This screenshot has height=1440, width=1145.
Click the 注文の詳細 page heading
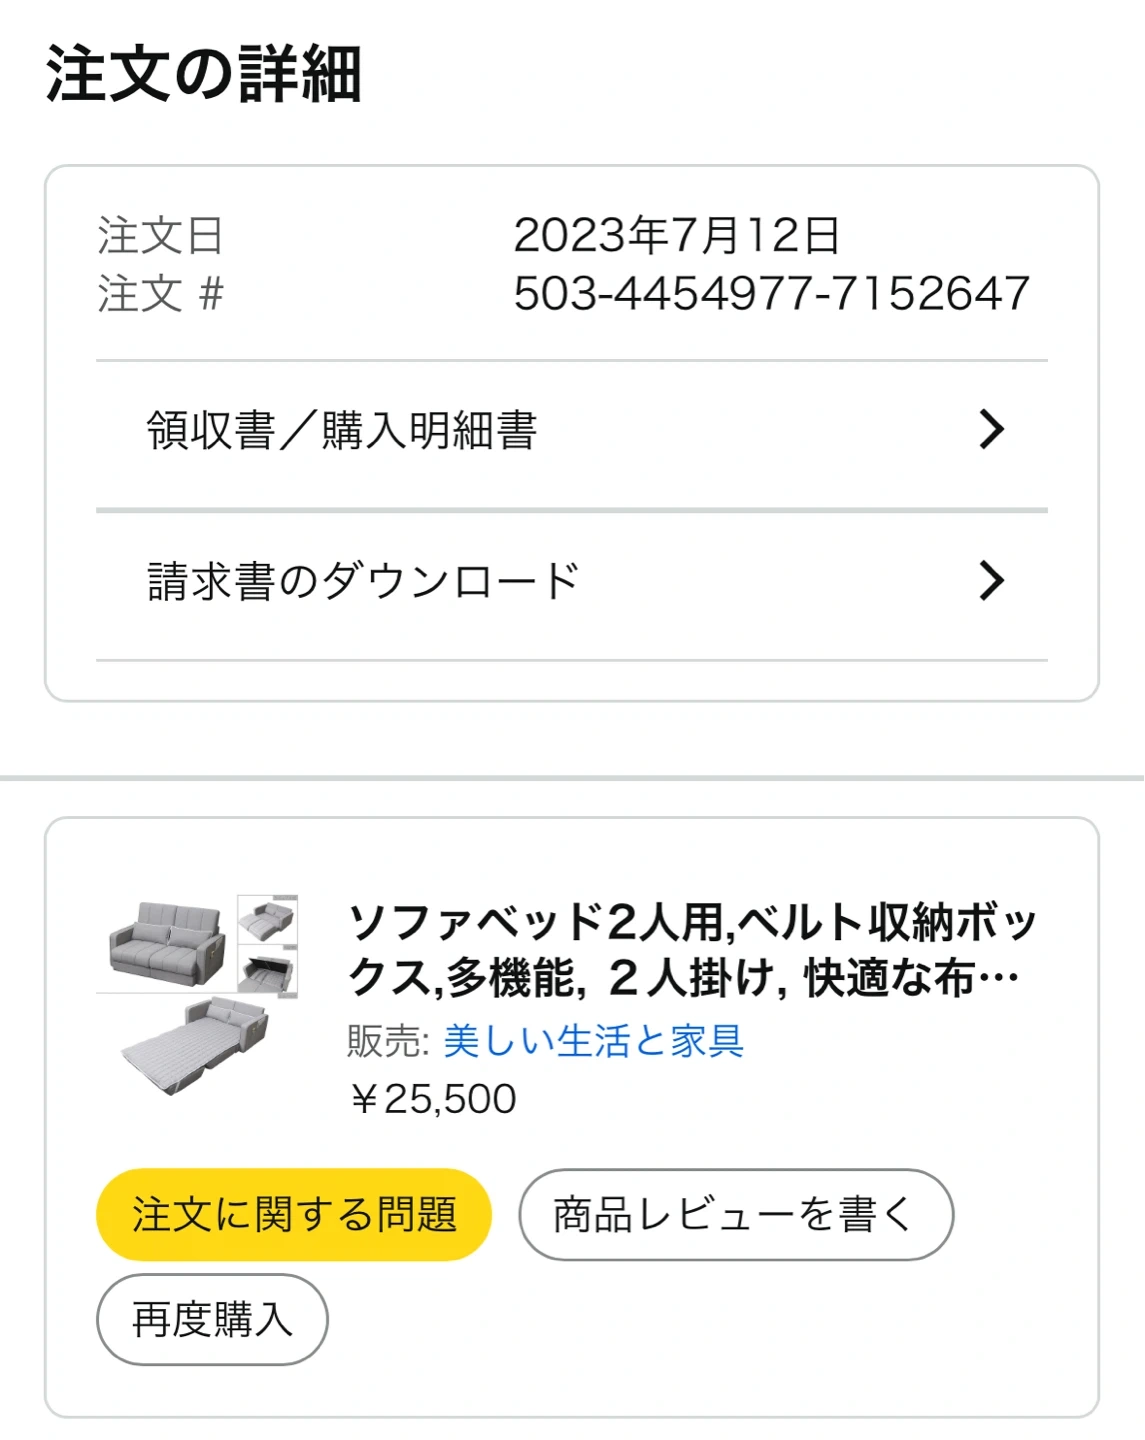click(x=203, y=75)
